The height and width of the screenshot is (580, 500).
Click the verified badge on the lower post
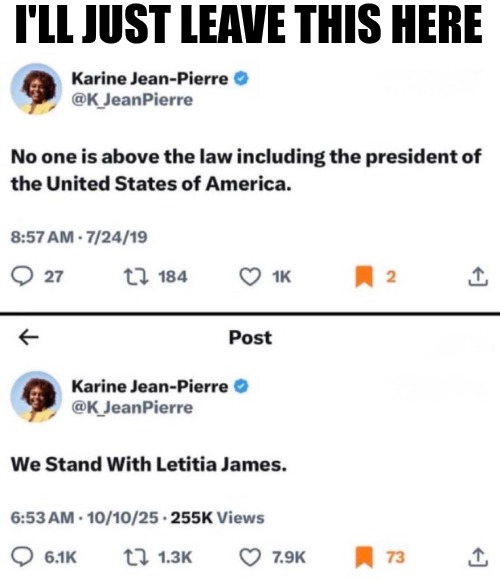241,386
